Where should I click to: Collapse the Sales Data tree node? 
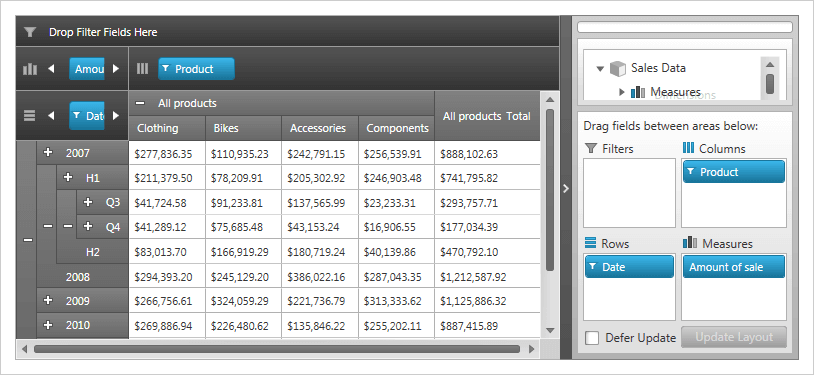point(601,69)
